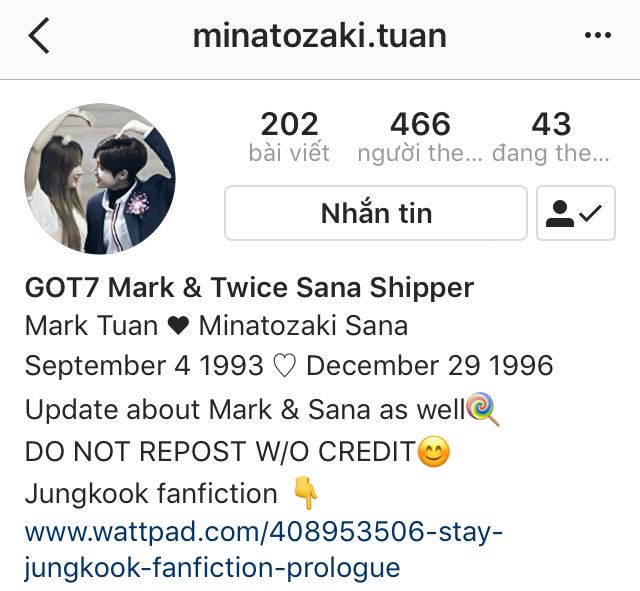Tap the pointing-down hand emoji
This screenshot has width=640, height=591.
click(x=306, y=493)
